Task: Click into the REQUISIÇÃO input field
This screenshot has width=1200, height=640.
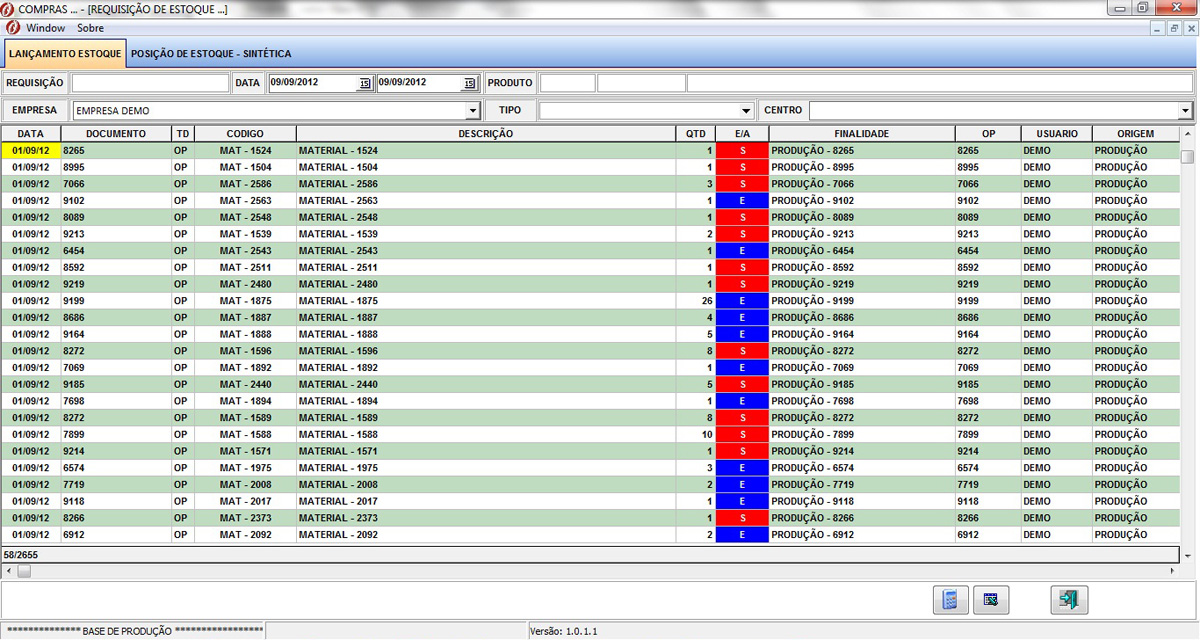Action: click(x=150, y=83)
